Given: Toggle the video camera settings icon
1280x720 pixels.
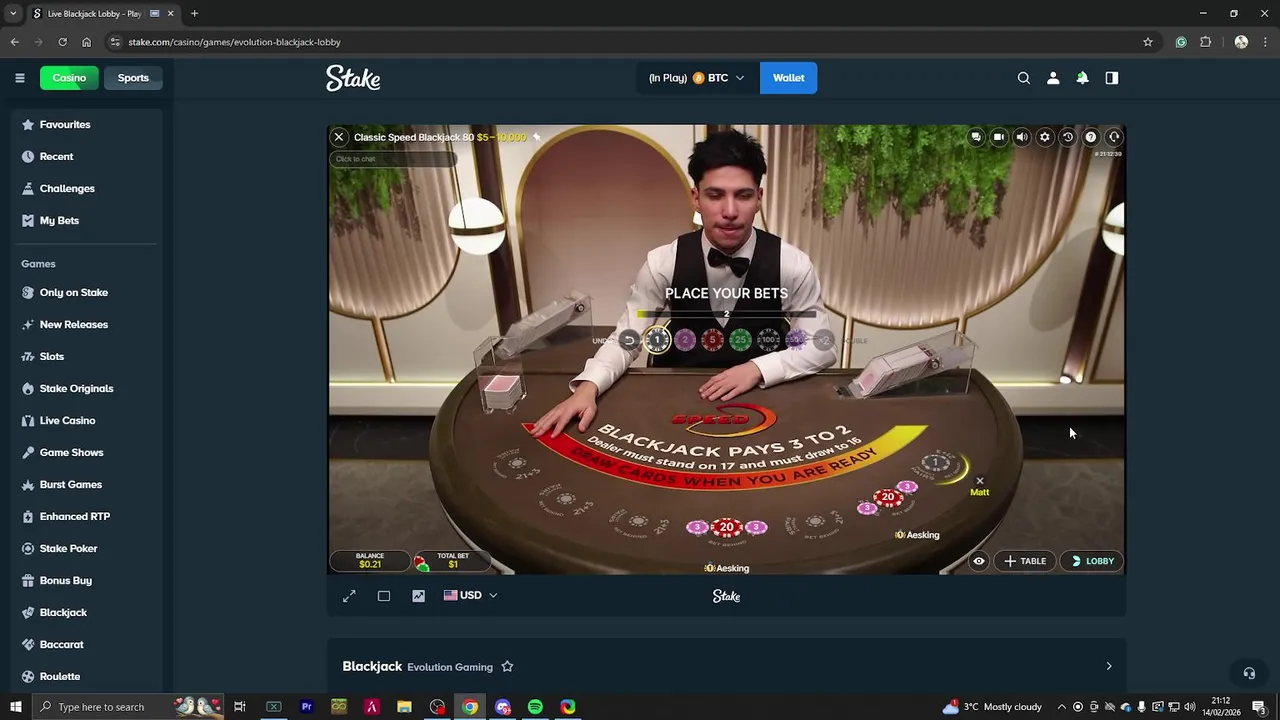Looking at the screenshot, I should tap(999, 137).
